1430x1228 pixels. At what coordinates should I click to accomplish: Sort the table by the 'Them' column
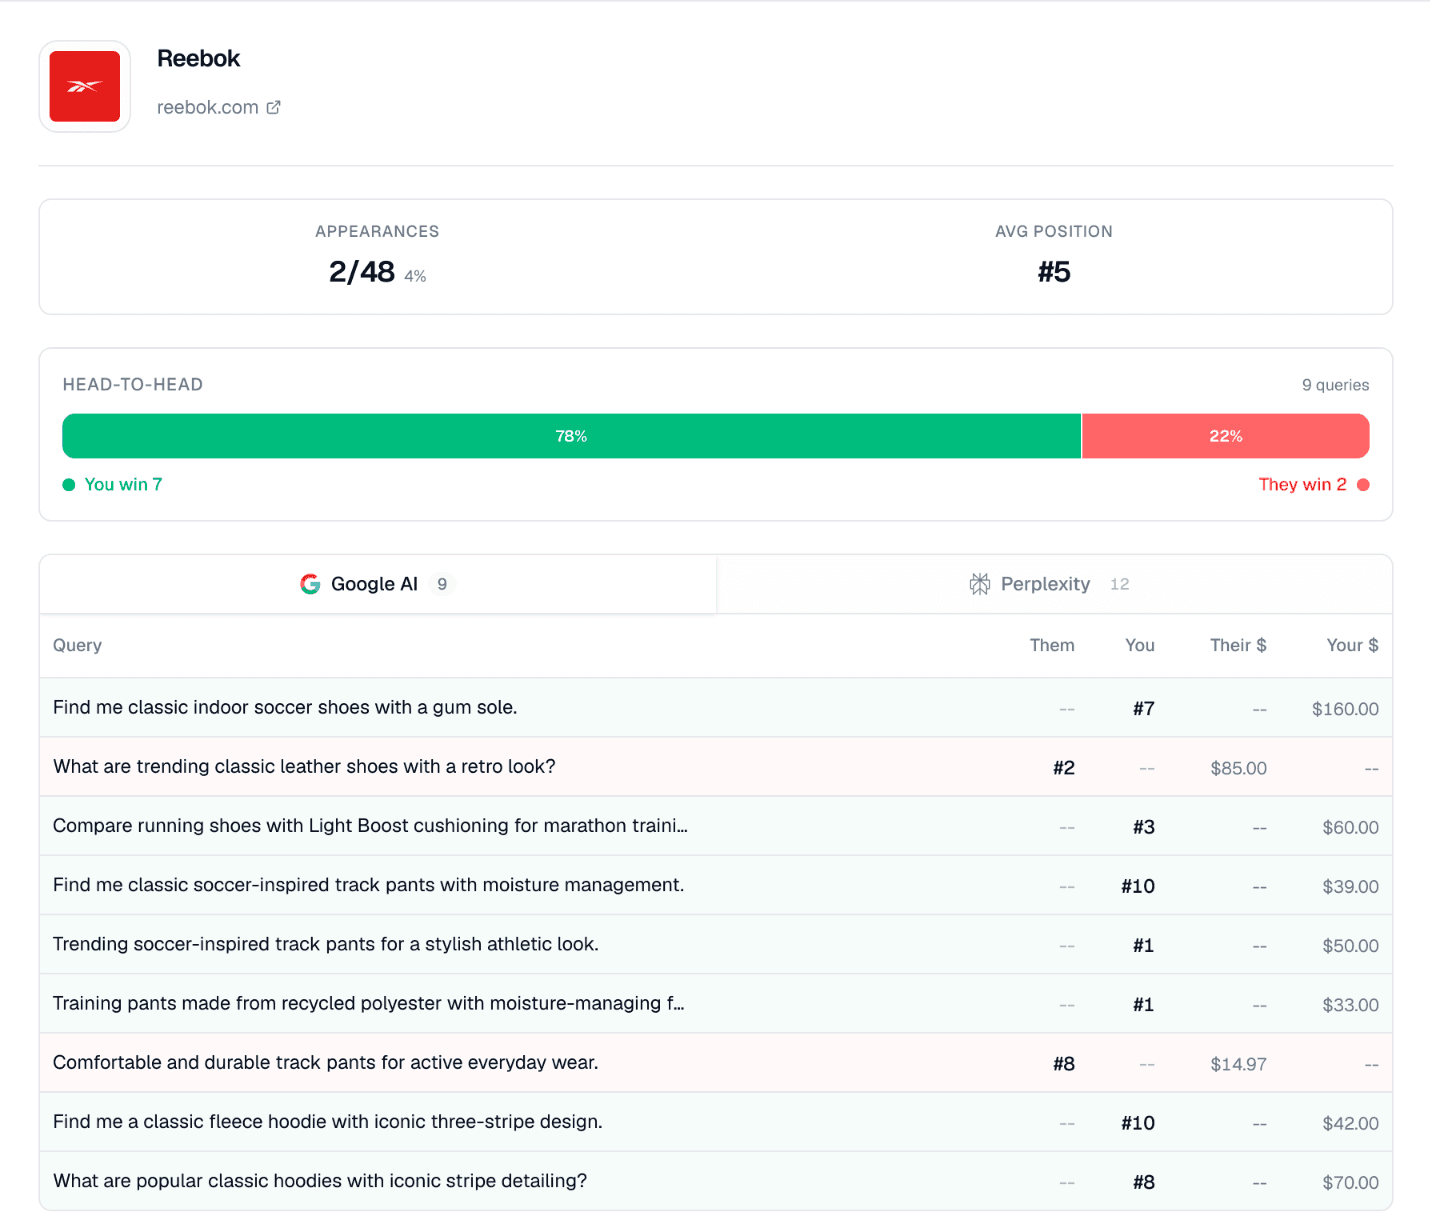[x=1052, y=645]
